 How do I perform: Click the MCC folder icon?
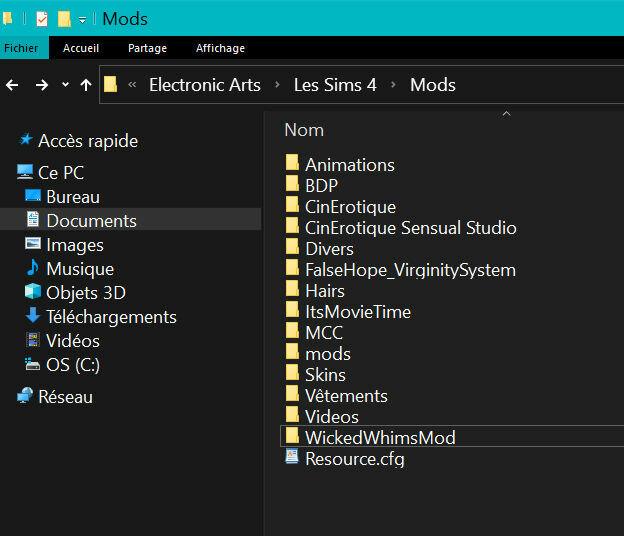tap(292, 330)
